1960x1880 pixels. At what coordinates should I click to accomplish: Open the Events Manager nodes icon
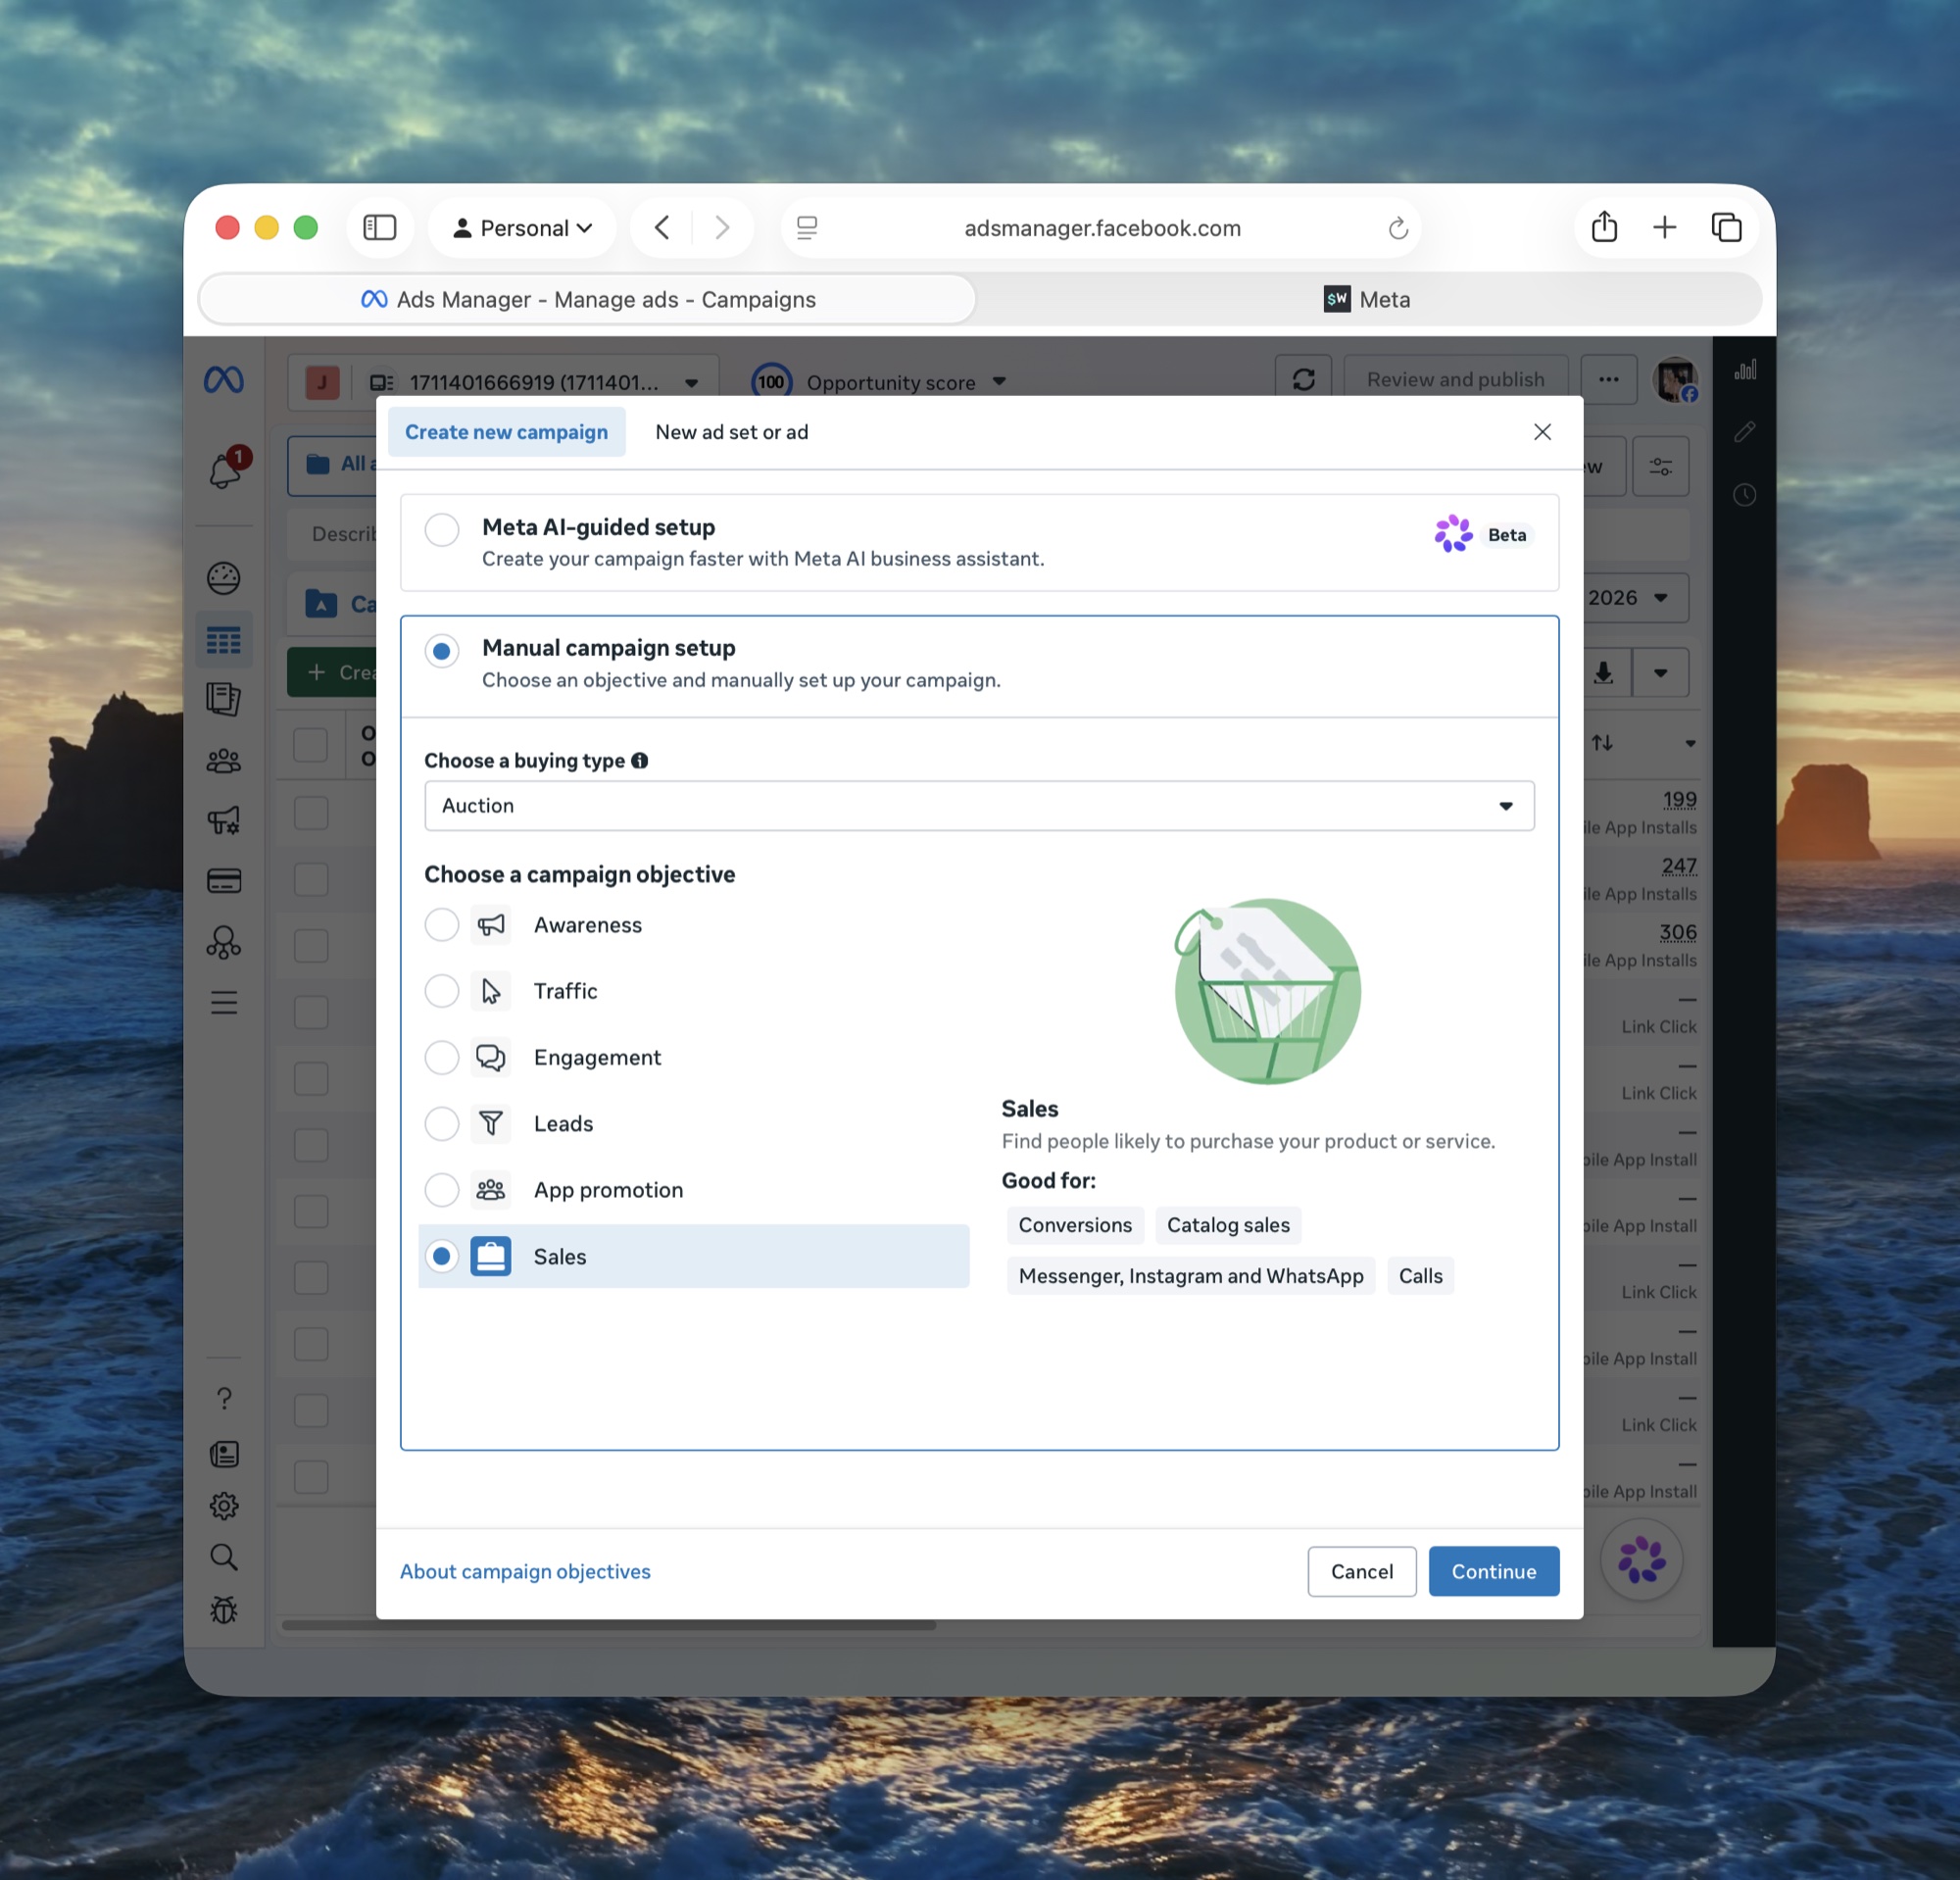pos(224,943)
